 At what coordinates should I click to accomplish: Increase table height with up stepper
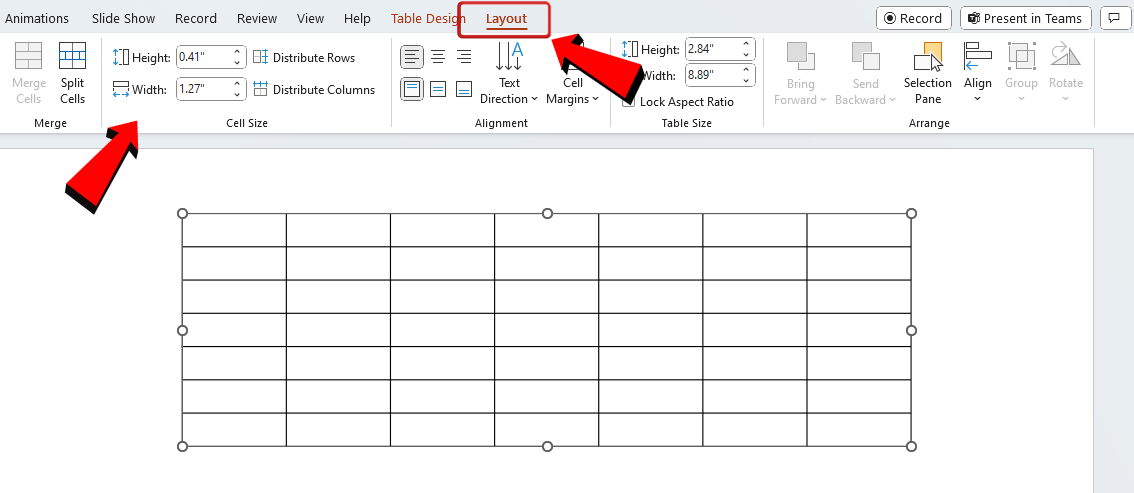point(747,44)
